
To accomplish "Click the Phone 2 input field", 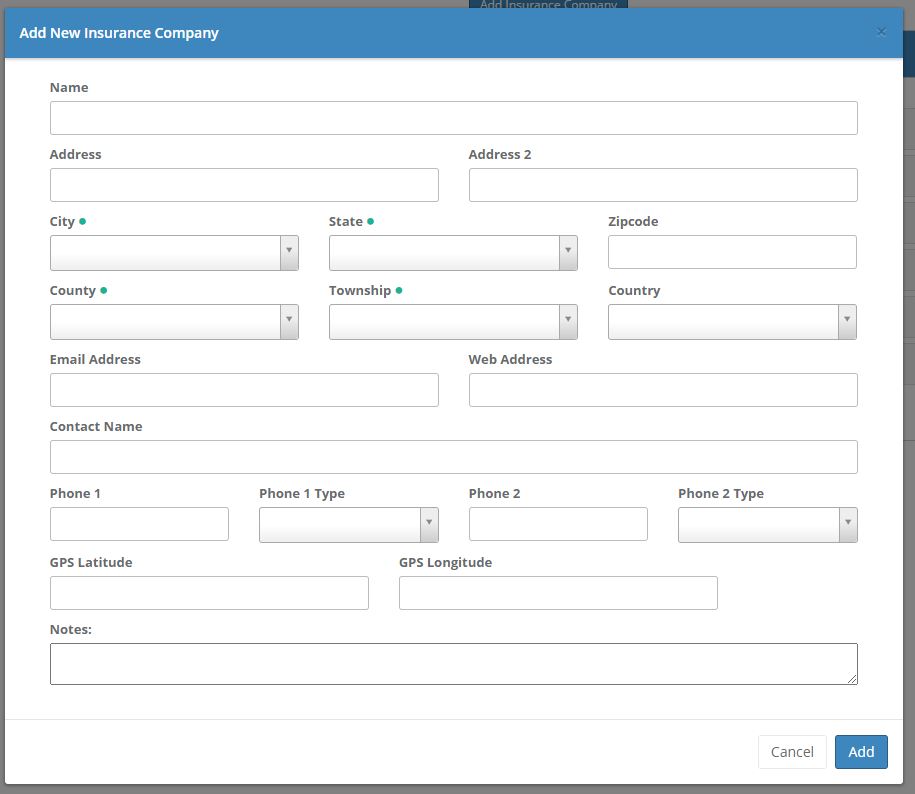I will click(x=558, y=524).
